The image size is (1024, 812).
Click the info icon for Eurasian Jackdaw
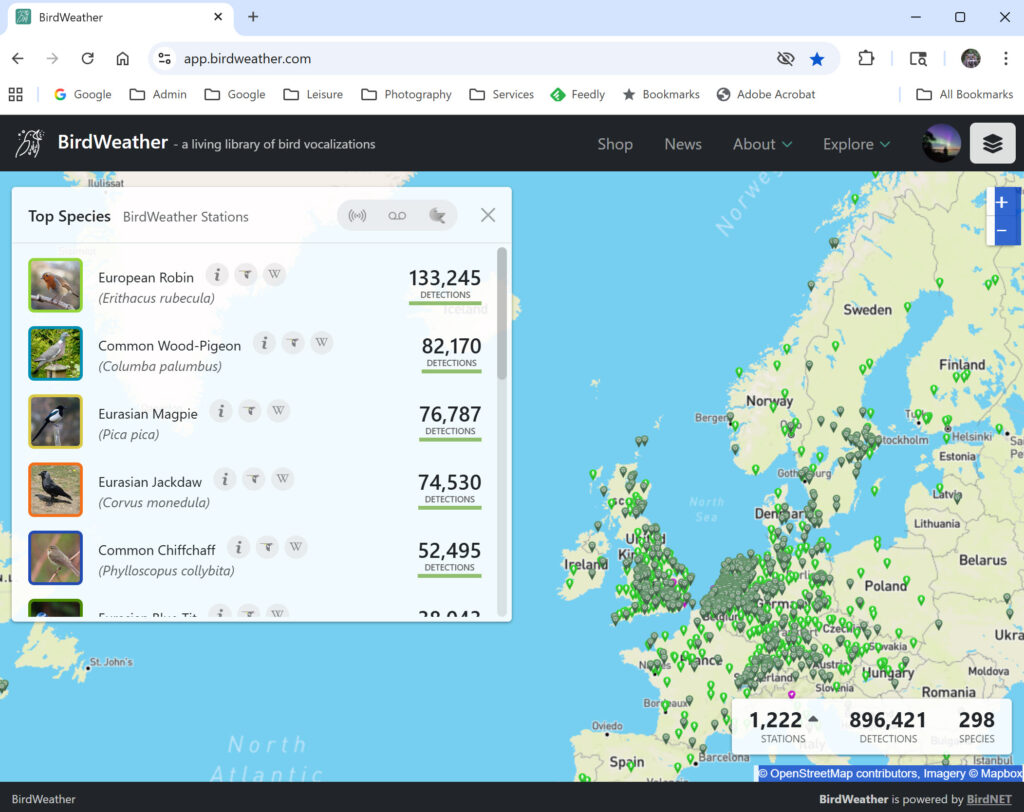click(x=225, y=479)
